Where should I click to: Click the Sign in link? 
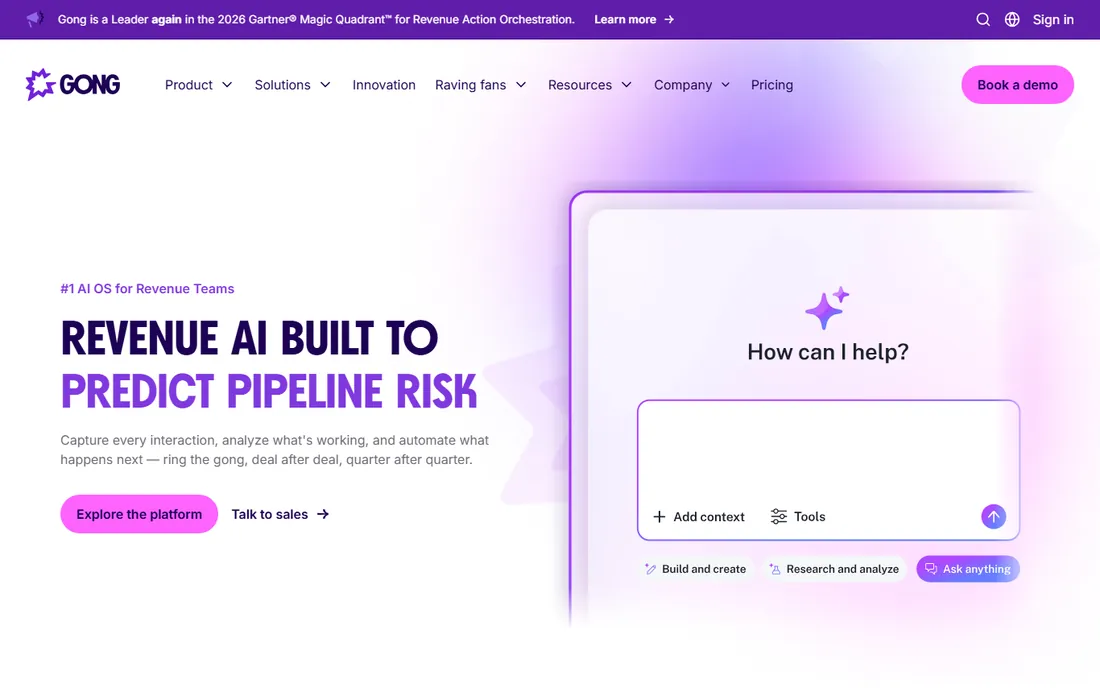1053,20
